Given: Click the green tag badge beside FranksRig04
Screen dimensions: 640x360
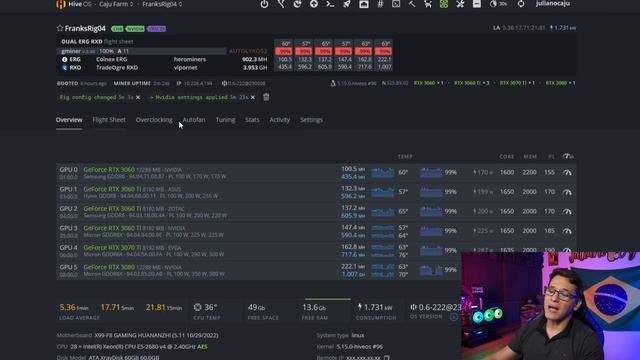Looking at the screenshot, I should point(117,29).
